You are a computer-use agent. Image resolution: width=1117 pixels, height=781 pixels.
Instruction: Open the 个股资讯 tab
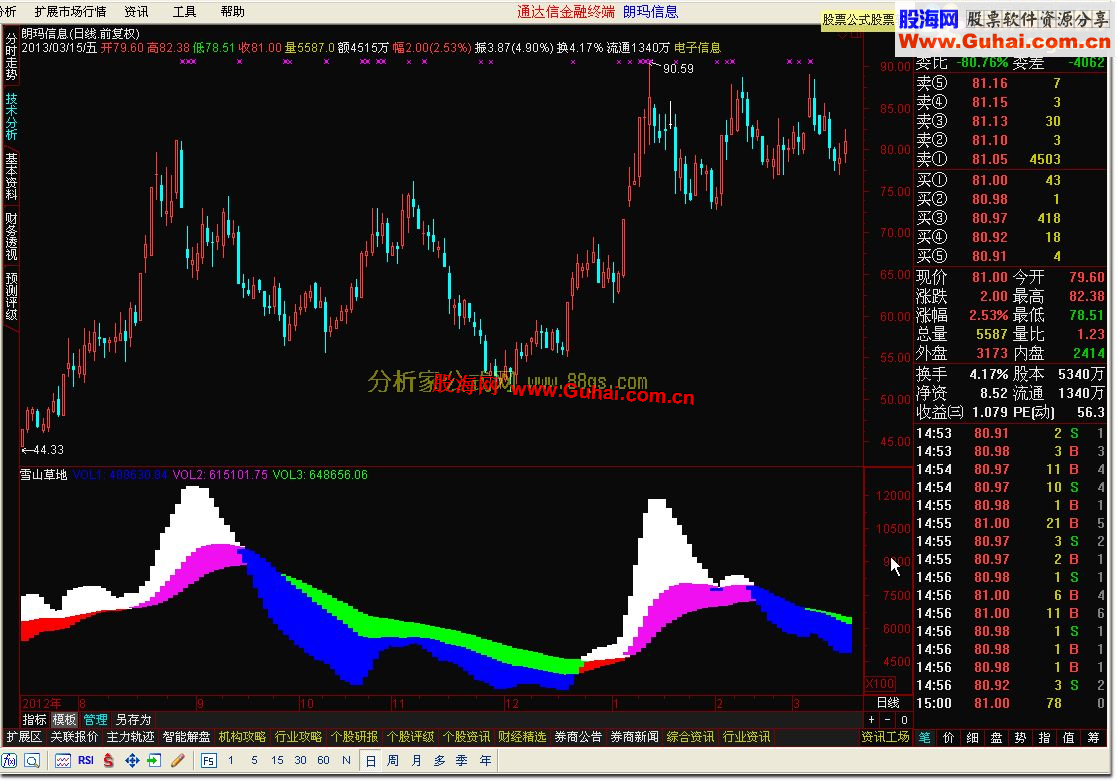pyautogui.click(x=467, y=737)
